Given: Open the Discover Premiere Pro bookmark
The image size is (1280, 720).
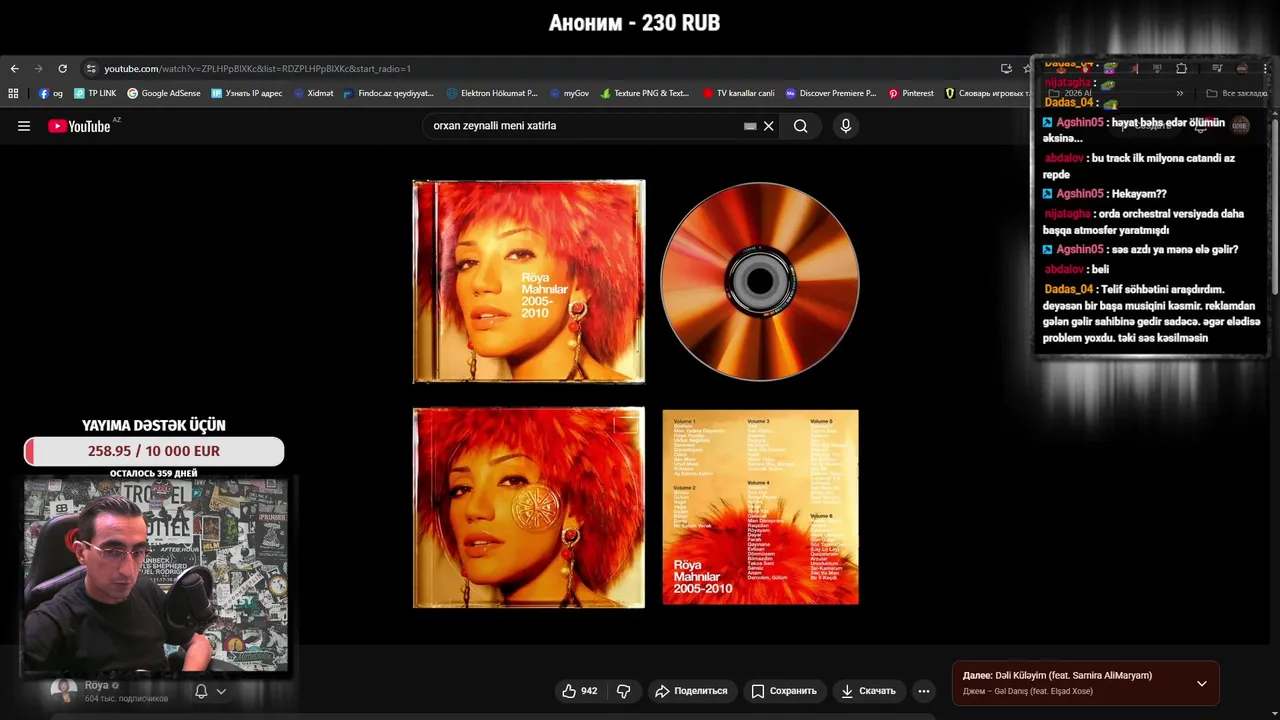Looking at the screenshot, I should (x=831, y=93).
